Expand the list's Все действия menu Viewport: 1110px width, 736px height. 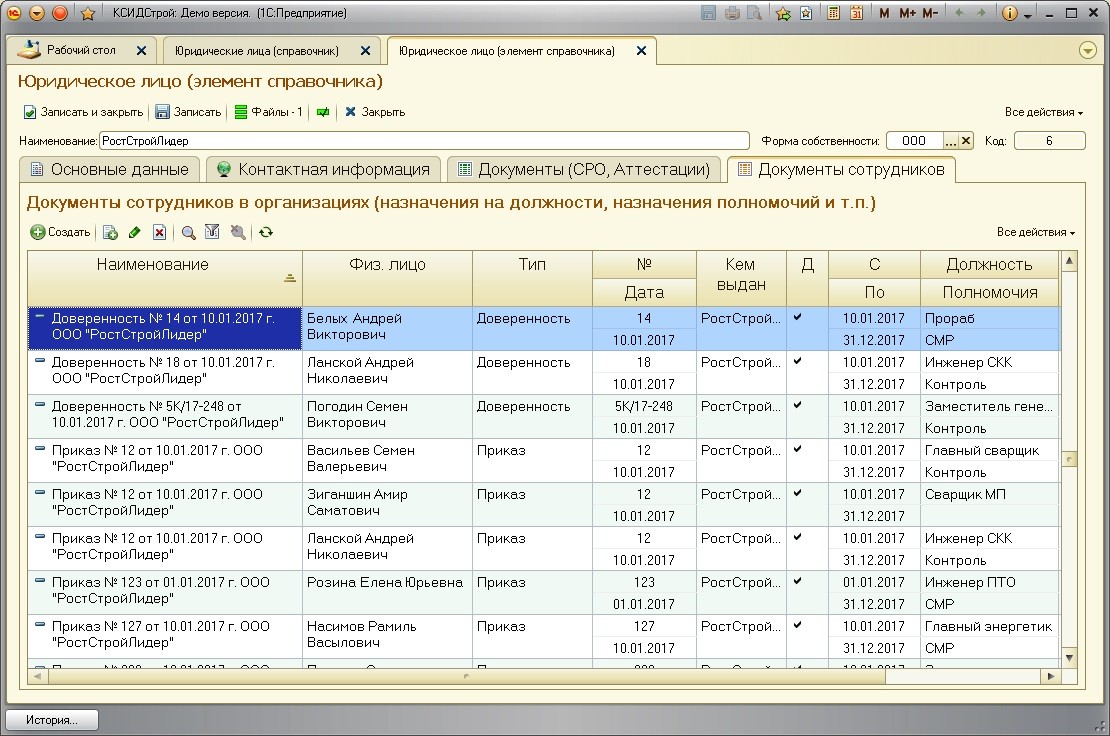(1035, 232)
